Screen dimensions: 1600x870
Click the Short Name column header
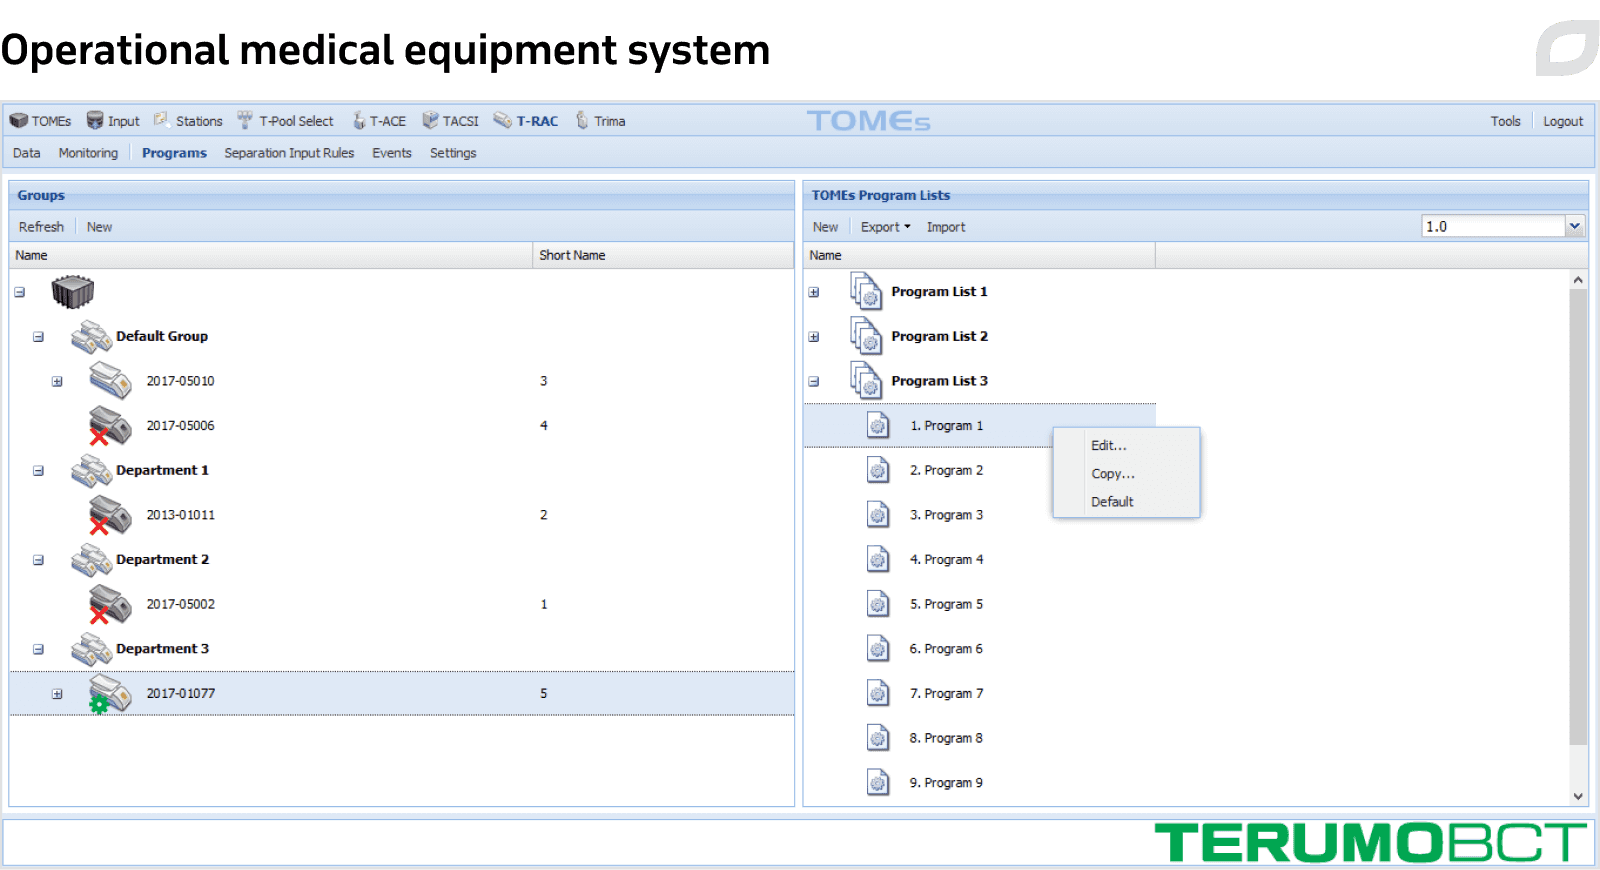pos(663,255)
